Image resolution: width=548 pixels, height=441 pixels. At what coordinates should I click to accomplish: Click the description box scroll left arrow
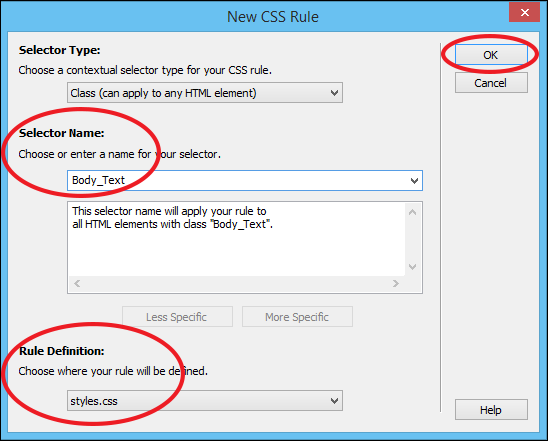tap(77, 283)
